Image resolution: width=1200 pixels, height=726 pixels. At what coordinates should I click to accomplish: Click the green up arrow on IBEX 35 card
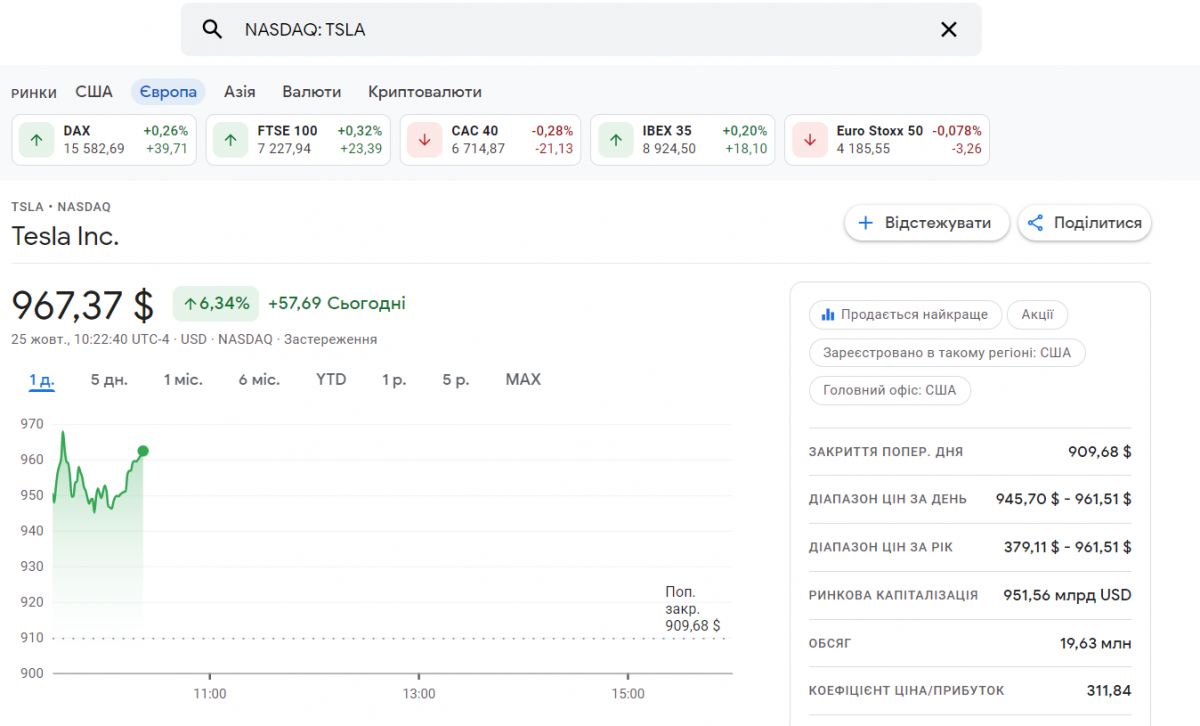pos(616,140)
